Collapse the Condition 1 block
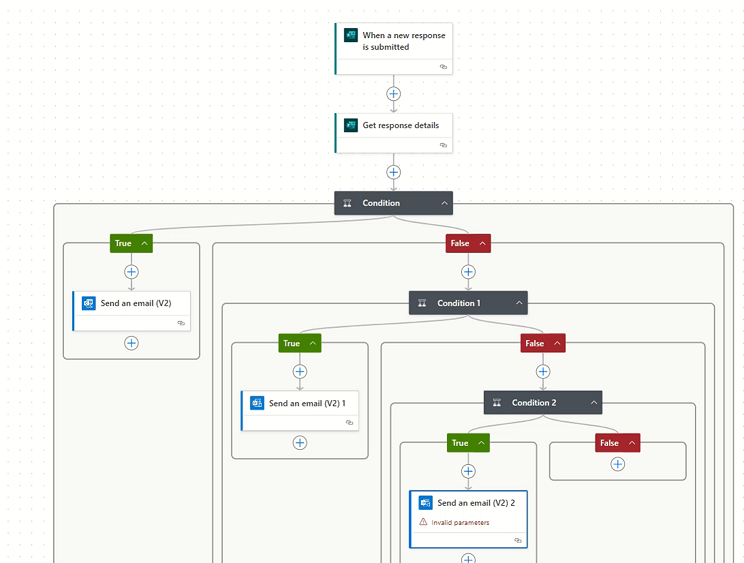This screenshot has height=563, width=744. coord(519,303)
